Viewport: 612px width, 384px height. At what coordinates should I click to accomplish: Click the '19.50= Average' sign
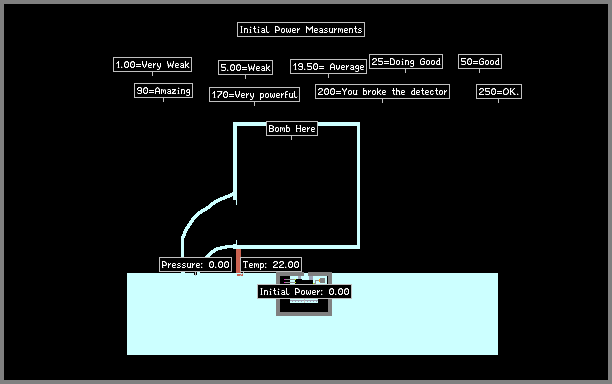329,67
